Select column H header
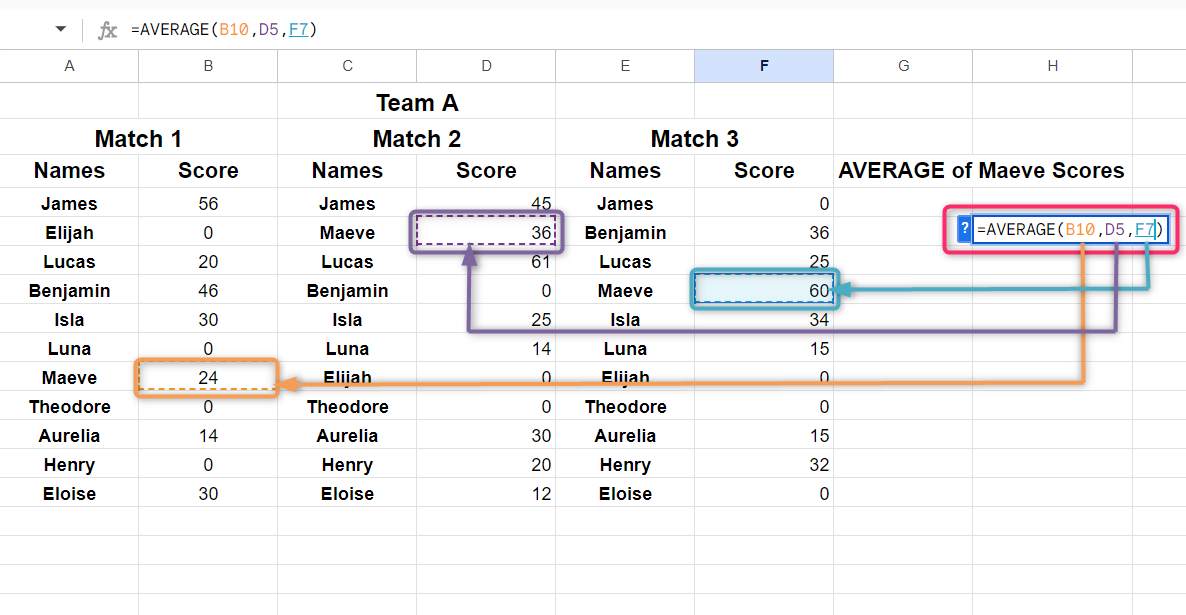The height and width of the screenshot is (615, 1186). click(1052, 67)
